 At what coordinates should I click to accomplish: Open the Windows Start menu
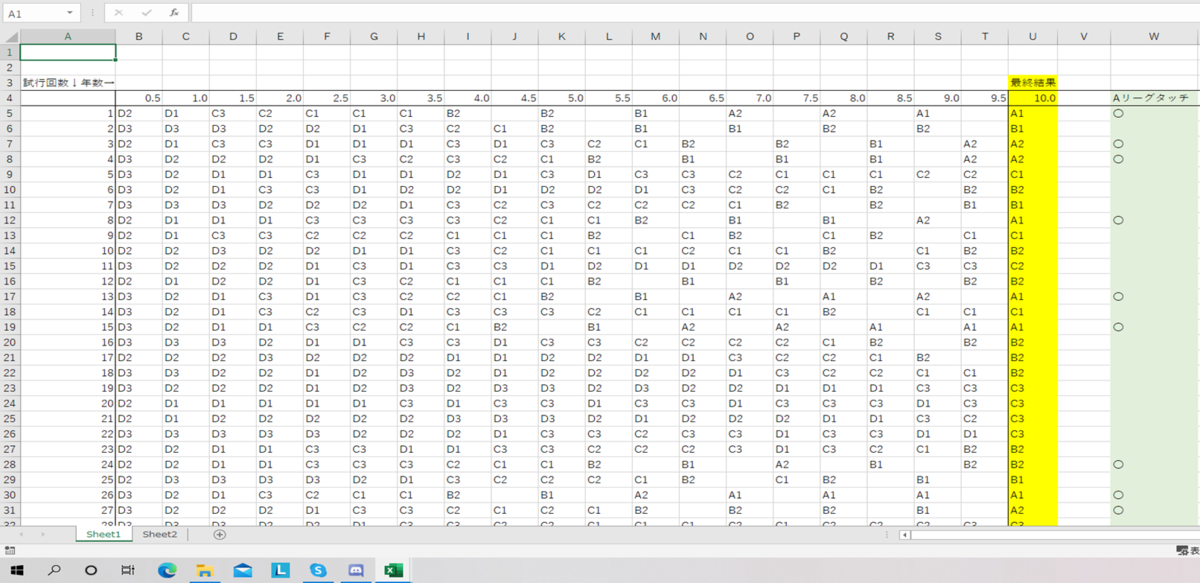pyautogui.click(x=17, y=569)
